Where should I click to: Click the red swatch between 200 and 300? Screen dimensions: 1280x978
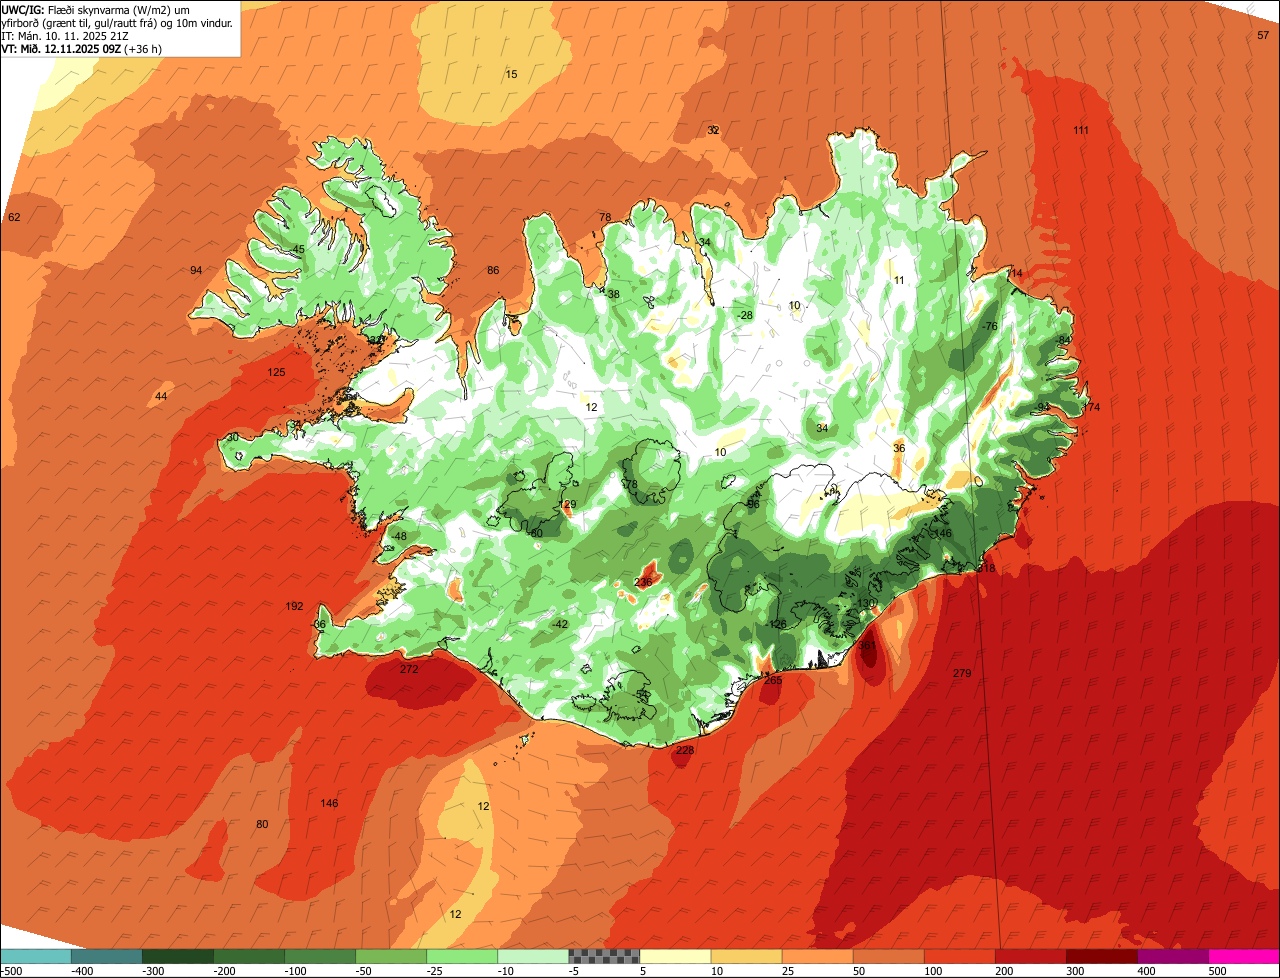pyautogui.click(x=1029, y=956)
